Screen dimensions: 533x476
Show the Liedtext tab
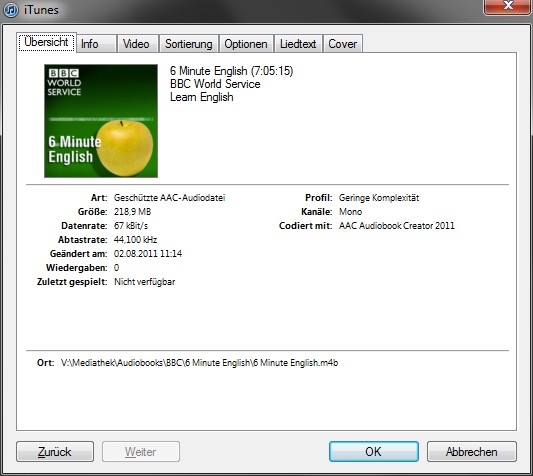click(298, 44)
